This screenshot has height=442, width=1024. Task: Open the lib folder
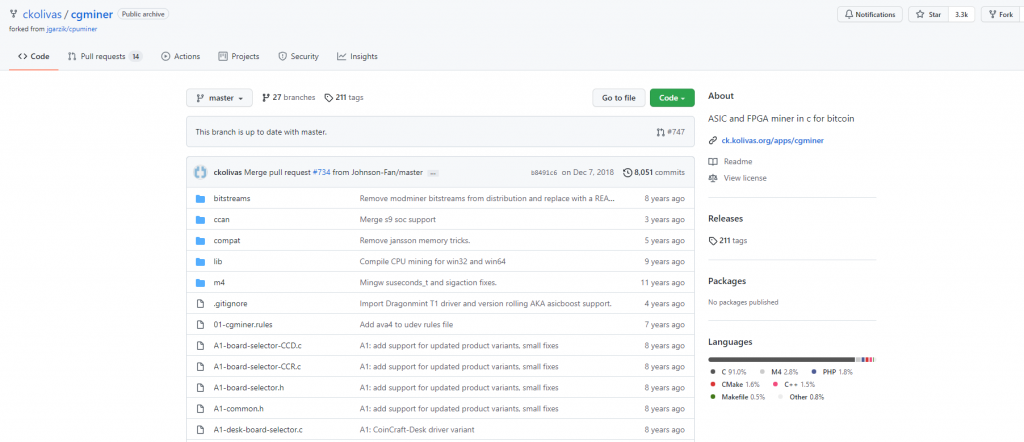coord(218,261)
